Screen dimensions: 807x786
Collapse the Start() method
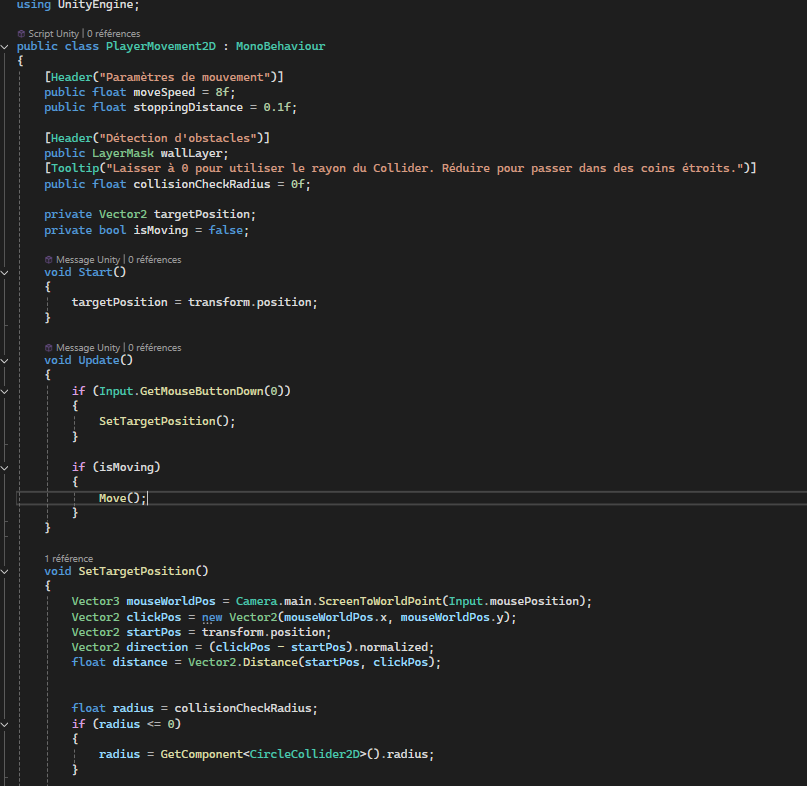[x=5, y=273]
